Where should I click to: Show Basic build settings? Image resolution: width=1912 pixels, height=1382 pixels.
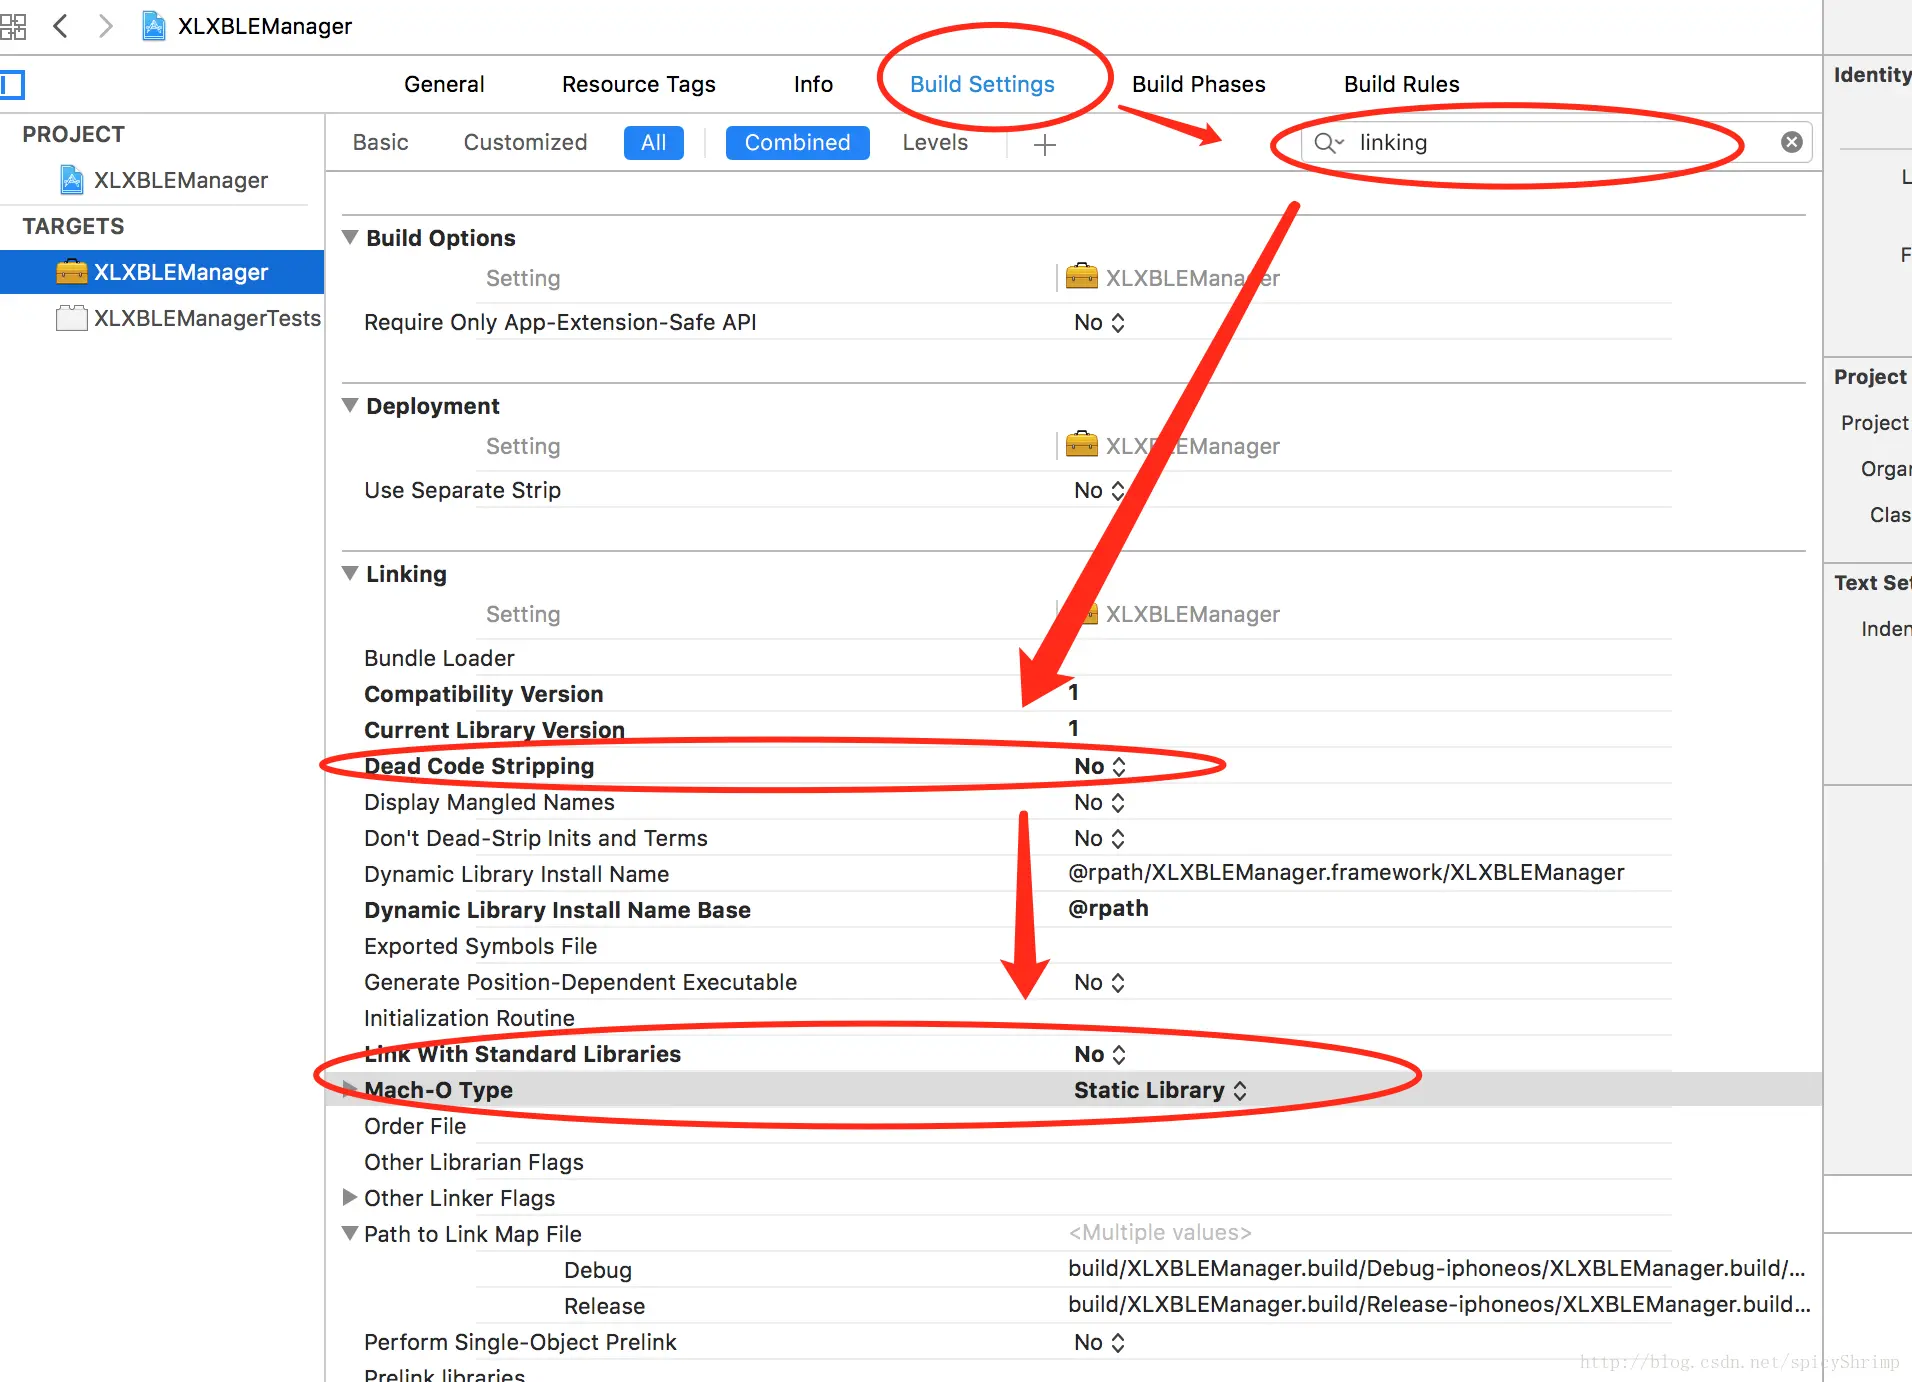[380, 142]
